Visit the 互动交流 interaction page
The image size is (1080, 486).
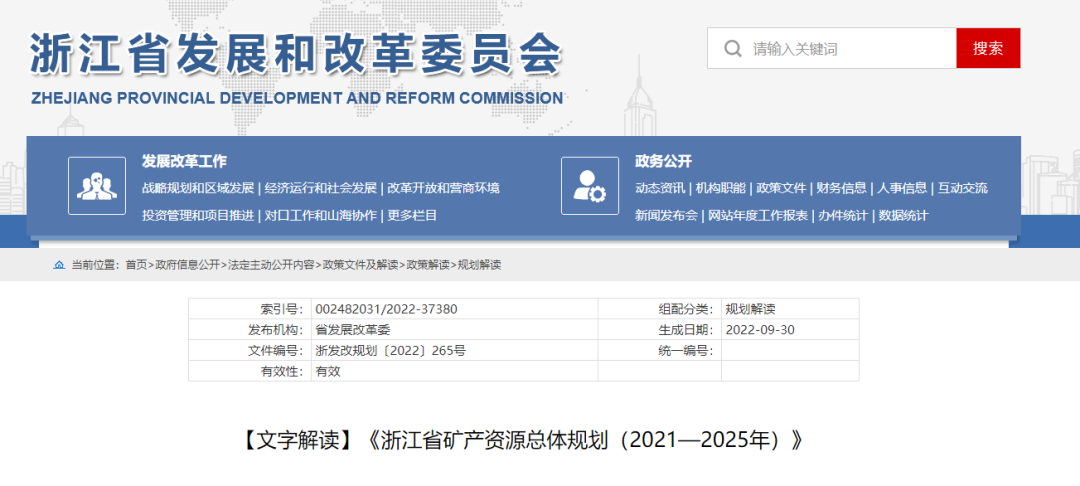pos(962,188)
